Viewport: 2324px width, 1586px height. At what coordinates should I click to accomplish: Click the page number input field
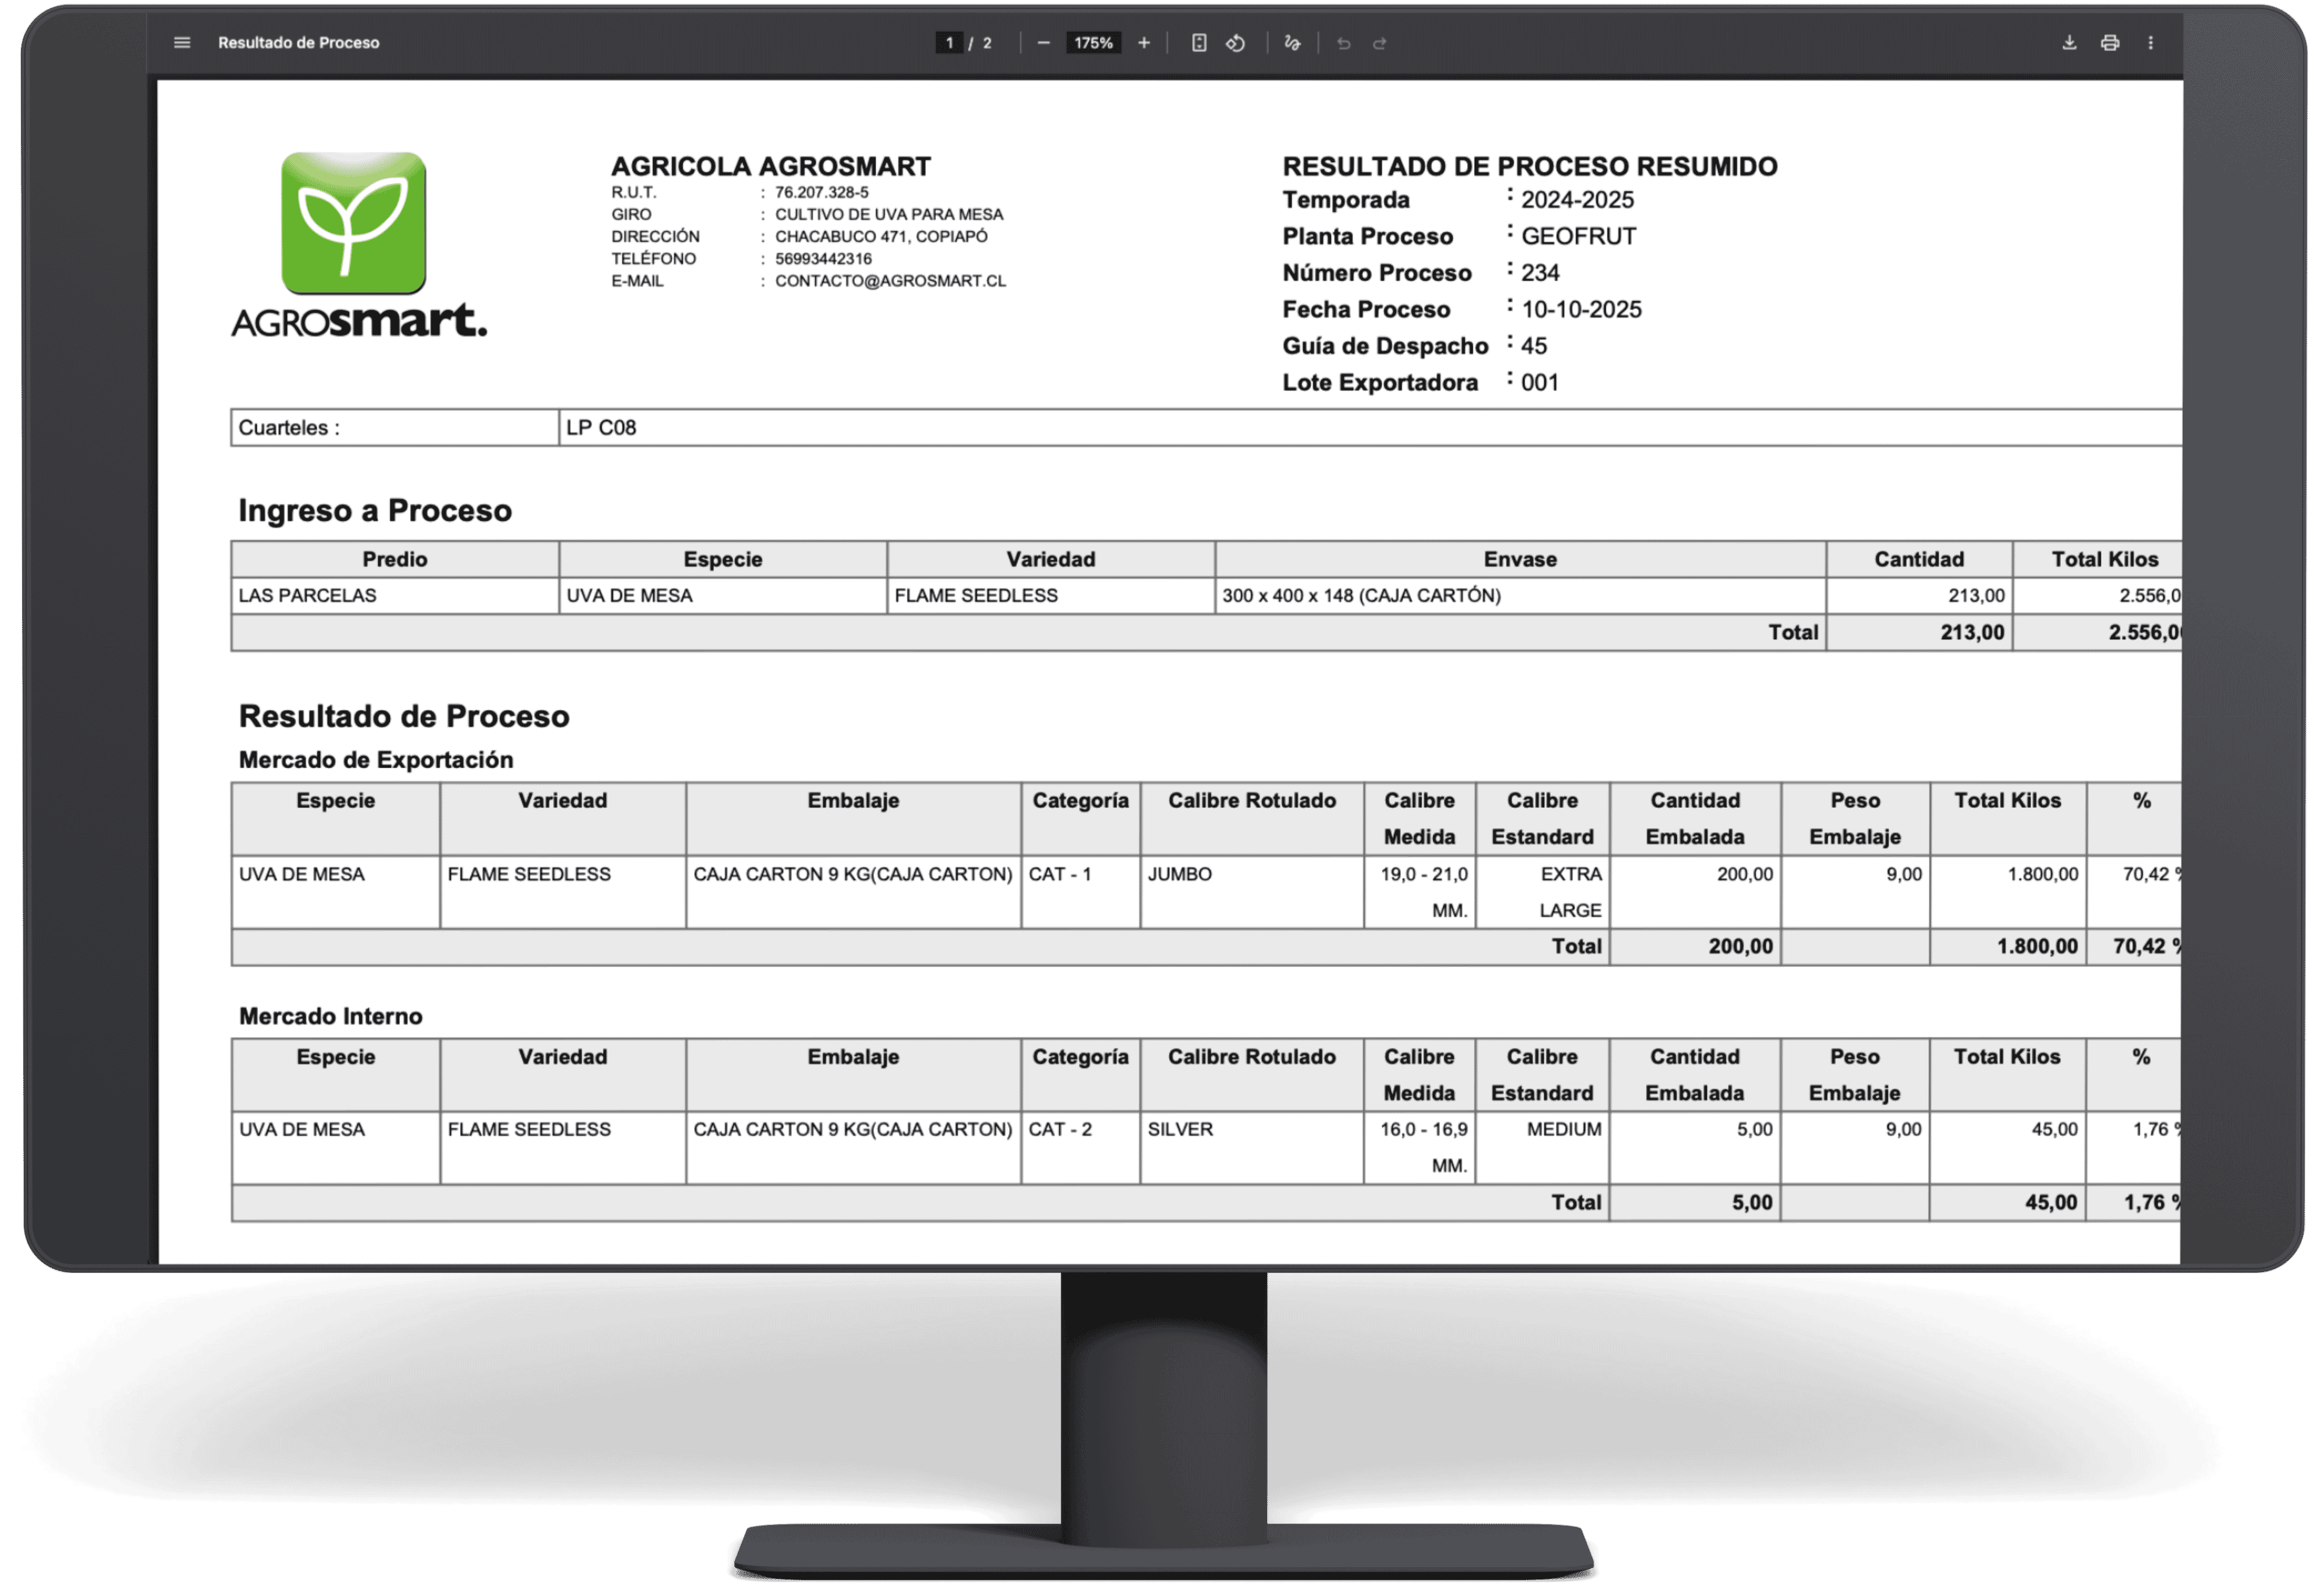(x=949, y=43)
